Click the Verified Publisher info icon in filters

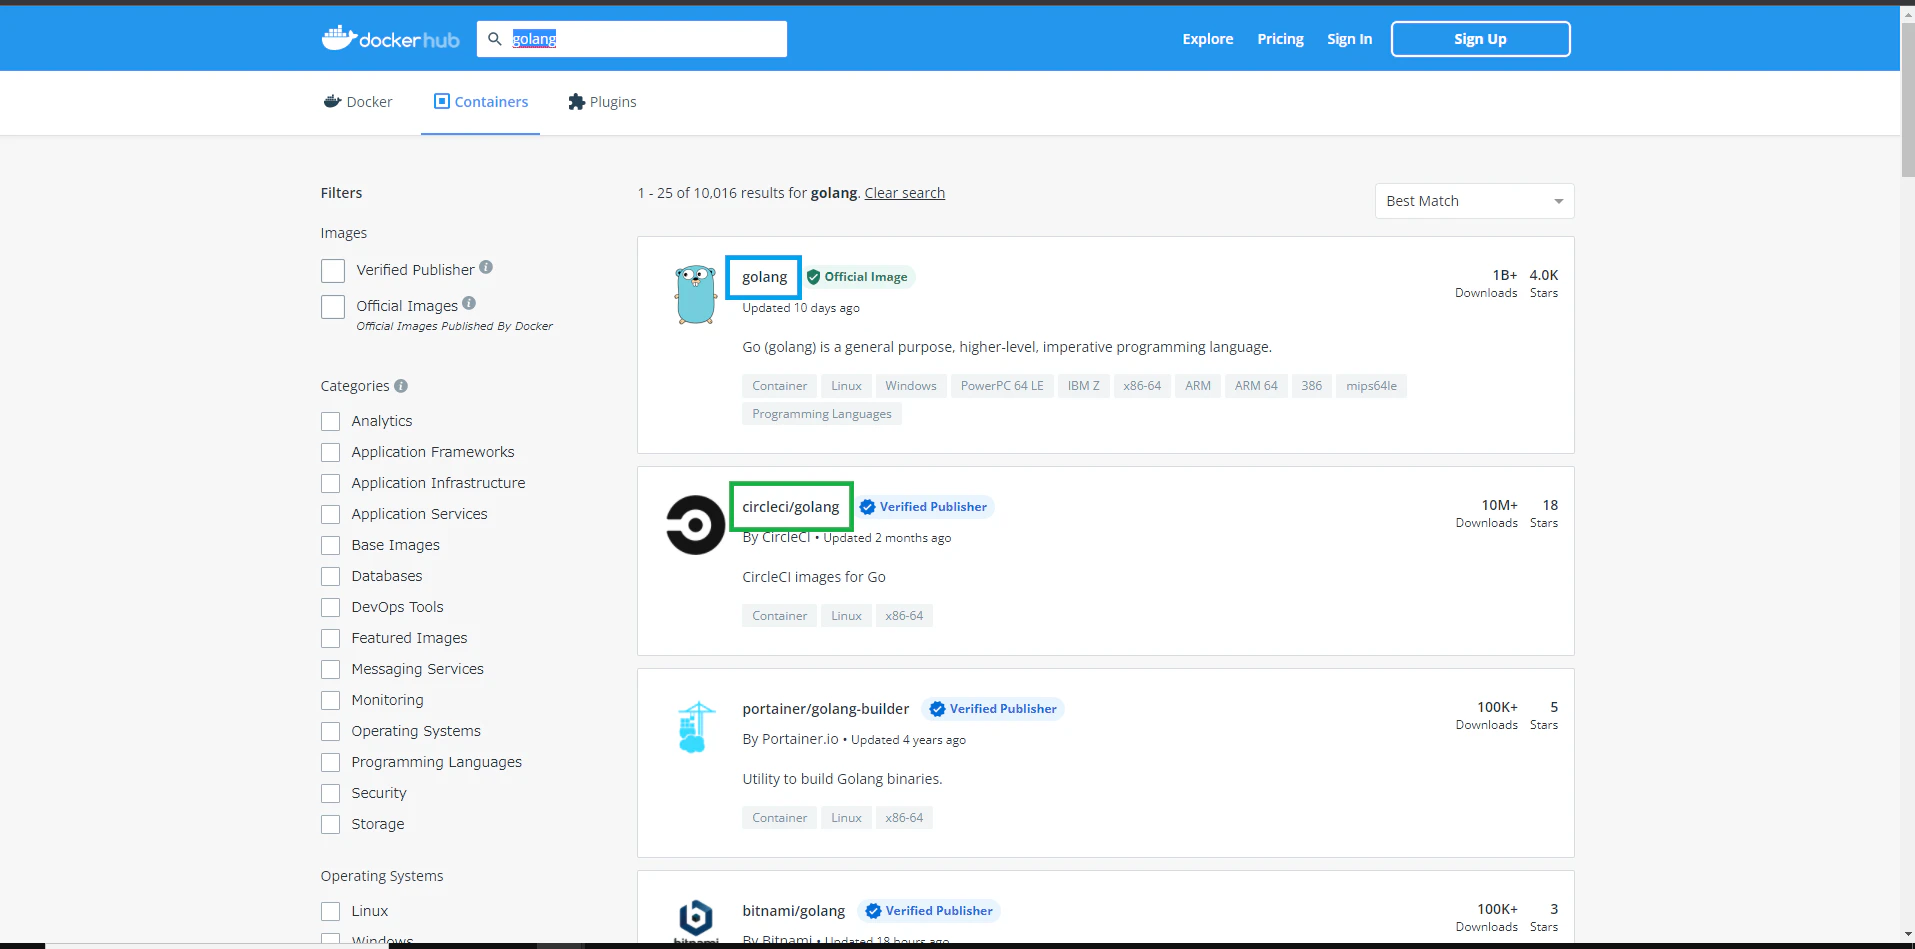point(486,267)
